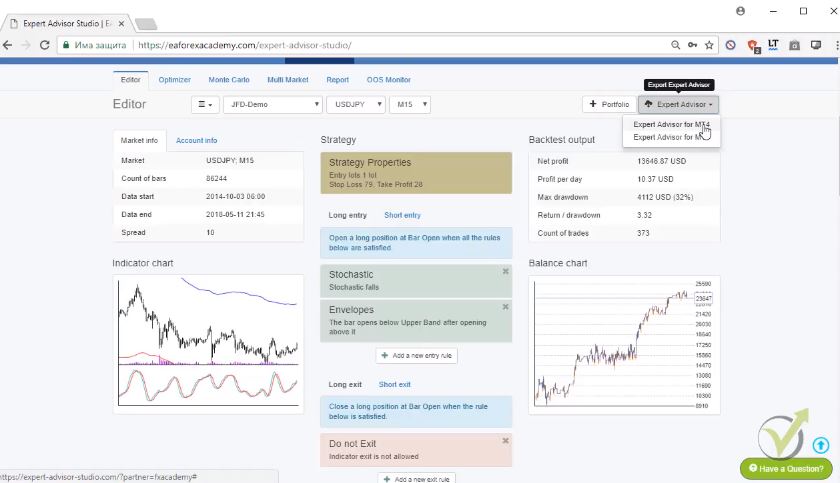
Task: Click the Indicator chart preview
Action: 208,344
